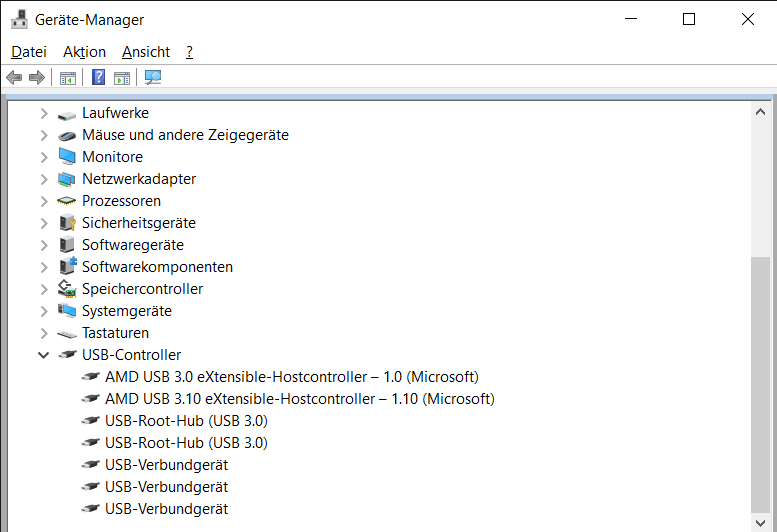
Task: Click the scrollbar up arrow
Action: 760,112
